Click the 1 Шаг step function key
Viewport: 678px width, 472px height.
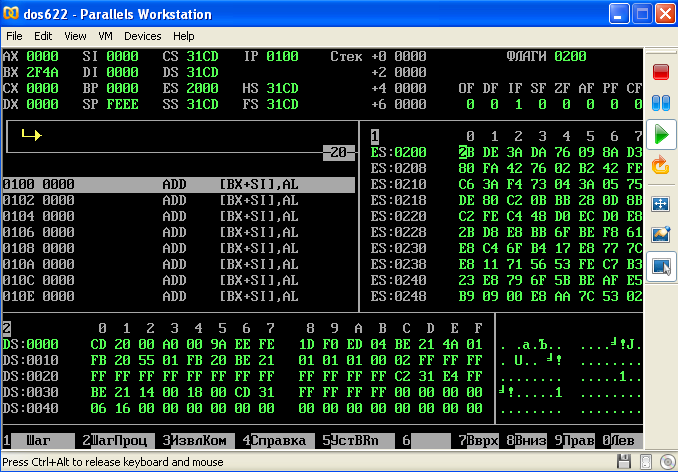pyautogui.click(x=38, y=440)
